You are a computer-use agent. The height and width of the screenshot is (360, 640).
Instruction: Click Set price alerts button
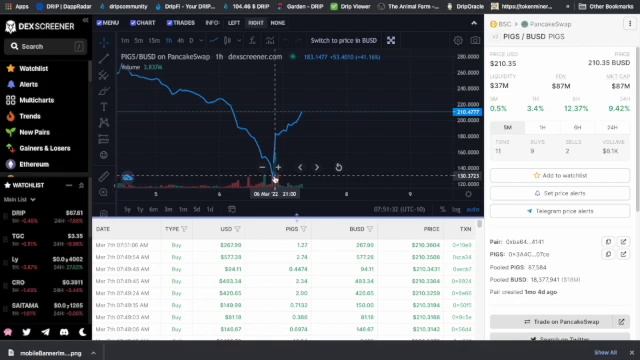560,193
